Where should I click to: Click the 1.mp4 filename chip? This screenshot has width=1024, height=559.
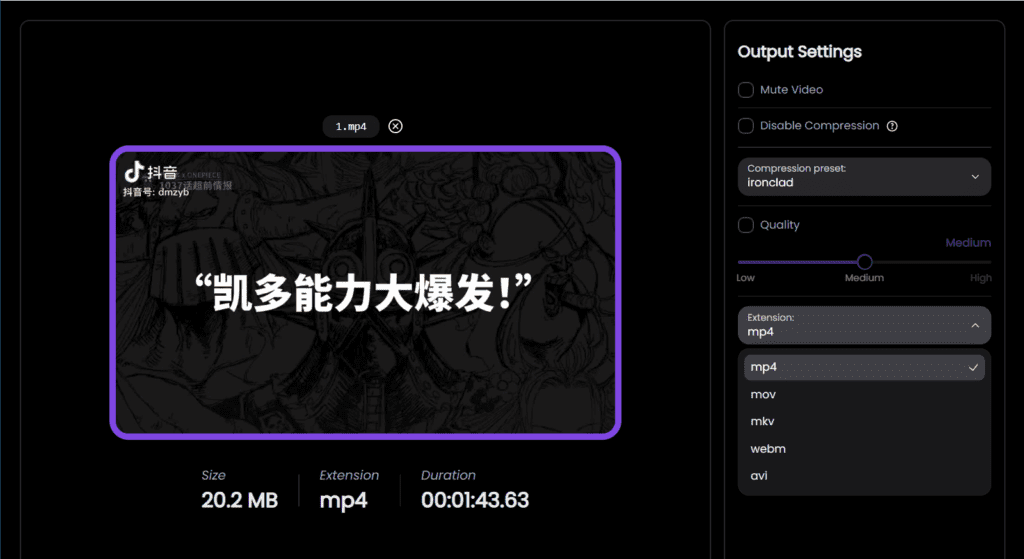[x=351, y=127]
